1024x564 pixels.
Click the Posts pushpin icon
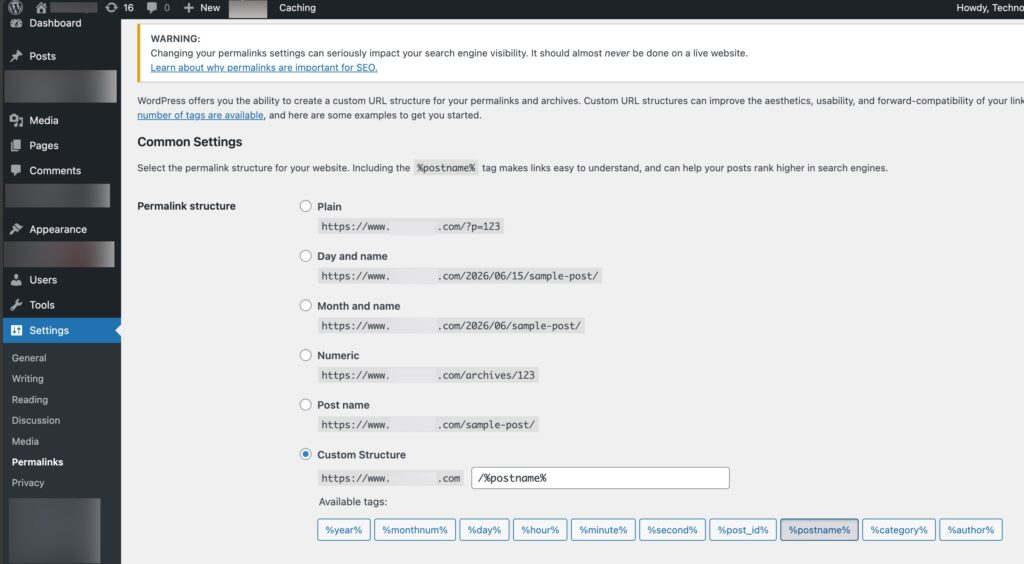(16, 56)
